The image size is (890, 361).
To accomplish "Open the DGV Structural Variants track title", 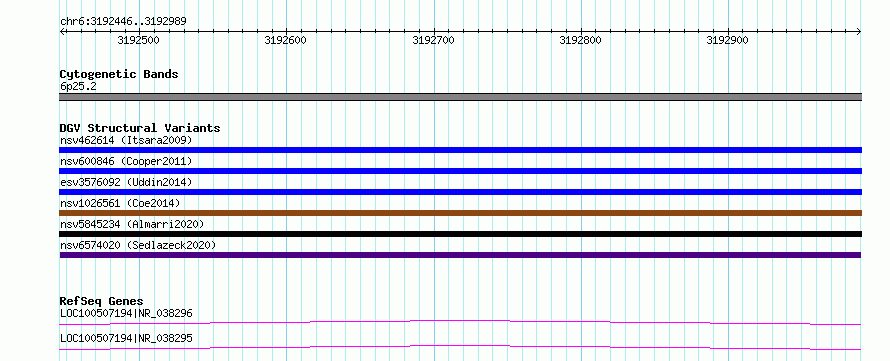I will [x=140, y=128].
